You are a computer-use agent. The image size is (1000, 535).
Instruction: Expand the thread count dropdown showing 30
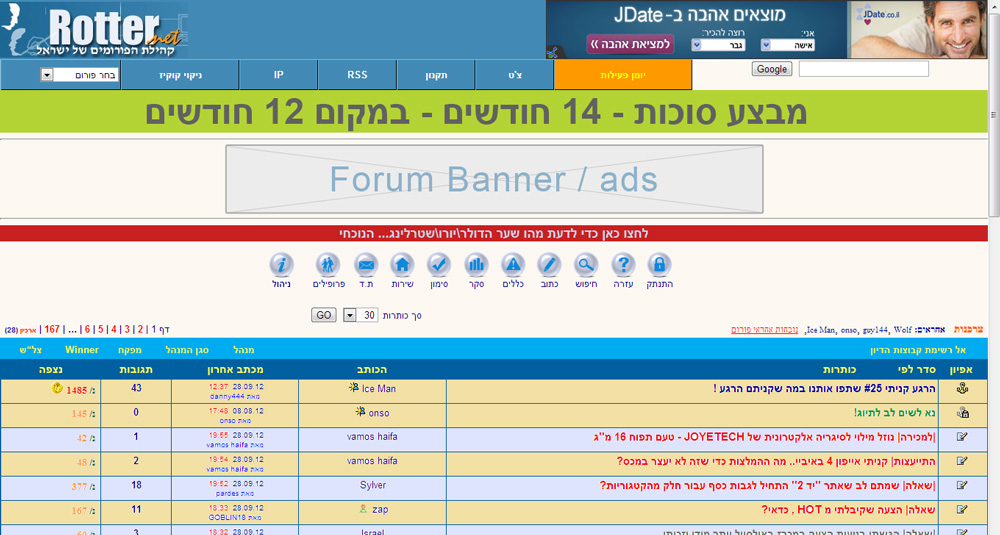(x=349, y=315)
